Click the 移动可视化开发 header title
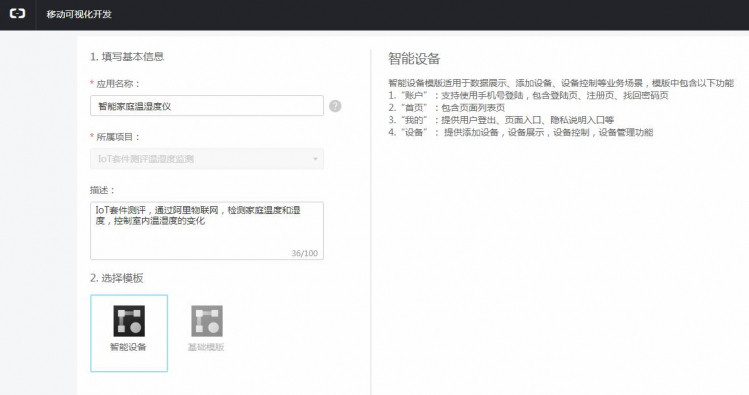The width and height of the screenshot is (749, 395). point(79,14)
